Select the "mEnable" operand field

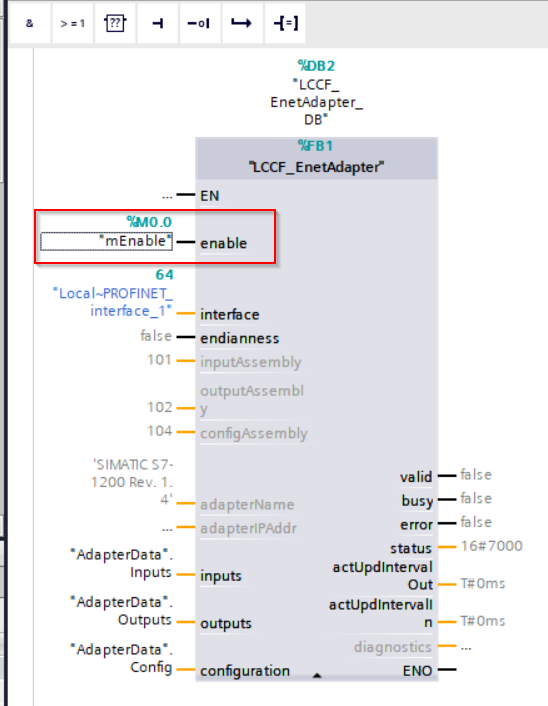pyautogui.click(x=106, y=241)
